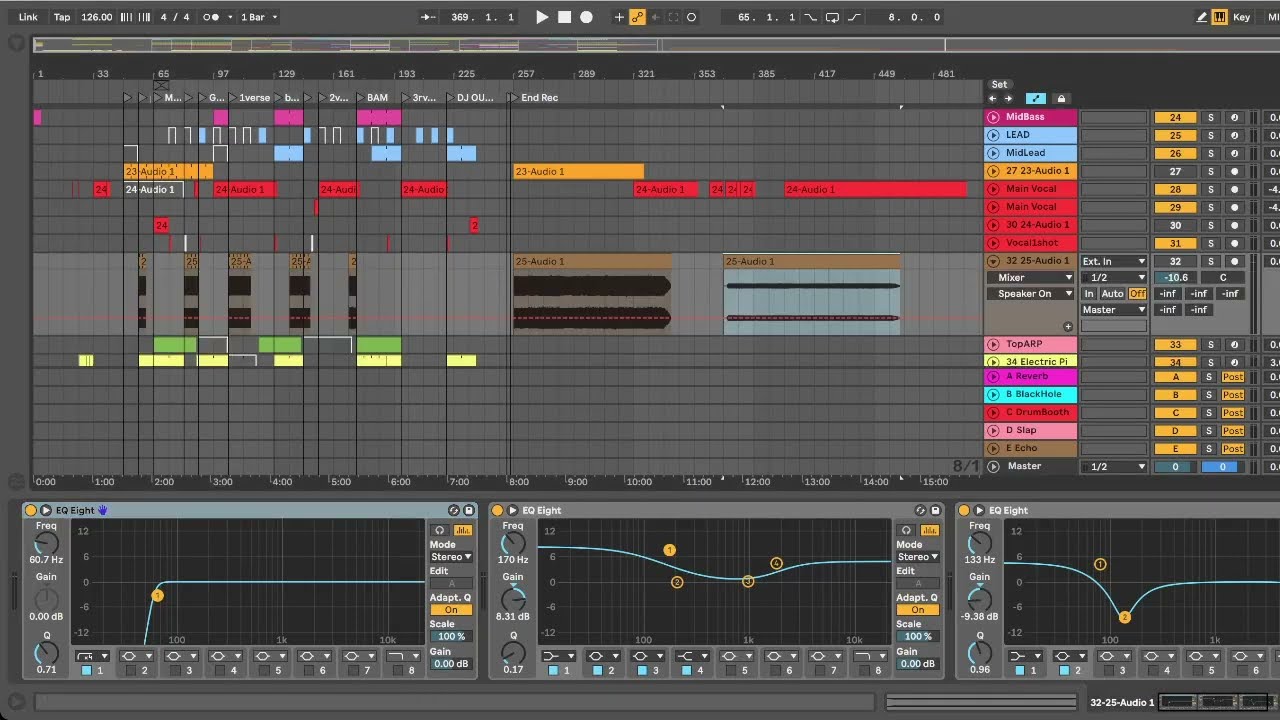The image size is (1280, 720).
Task: Open the Ext. In input type dropdown
Action: tap(1114, 261)
